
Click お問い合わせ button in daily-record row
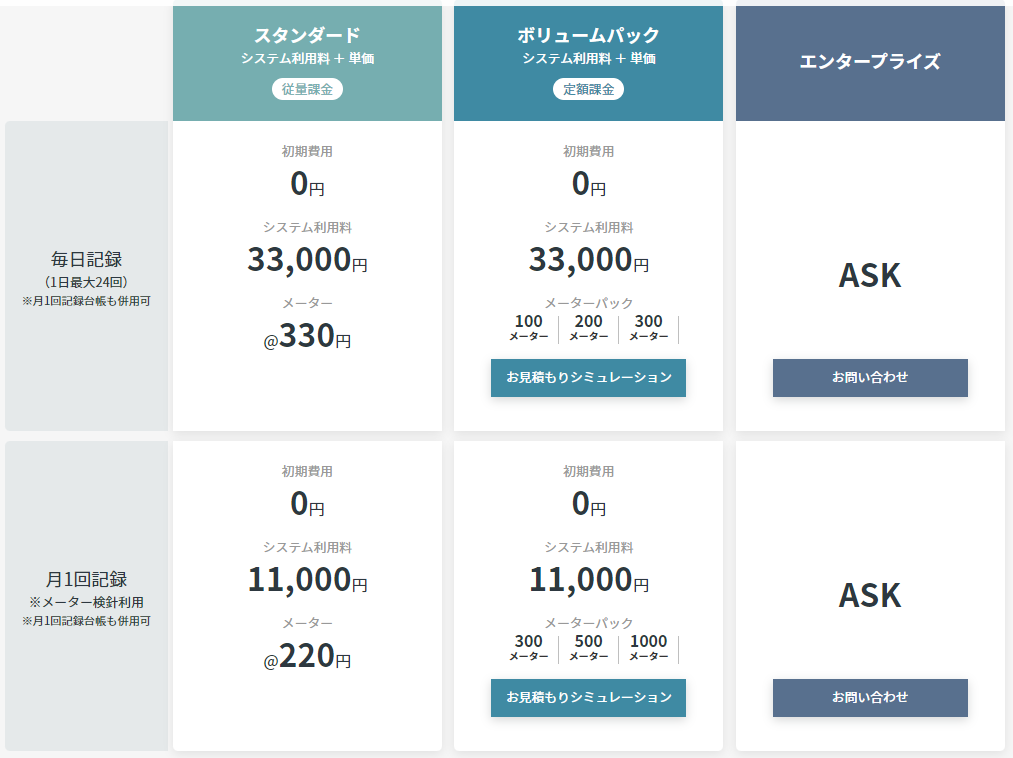point(870,378)
